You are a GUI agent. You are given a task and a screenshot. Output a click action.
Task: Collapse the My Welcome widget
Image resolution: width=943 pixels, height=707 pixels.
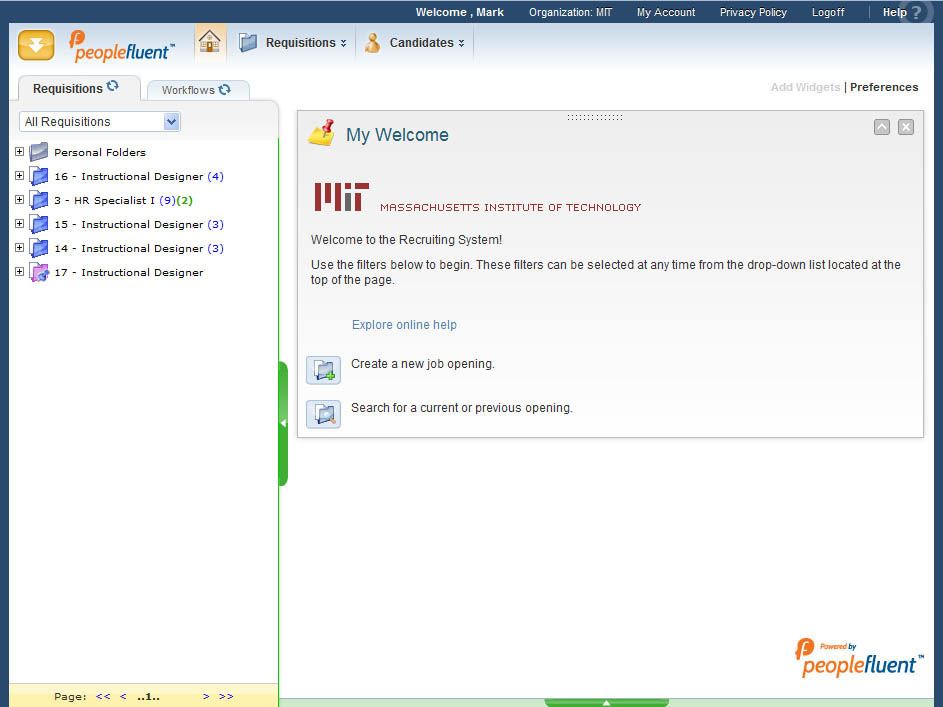881,127
